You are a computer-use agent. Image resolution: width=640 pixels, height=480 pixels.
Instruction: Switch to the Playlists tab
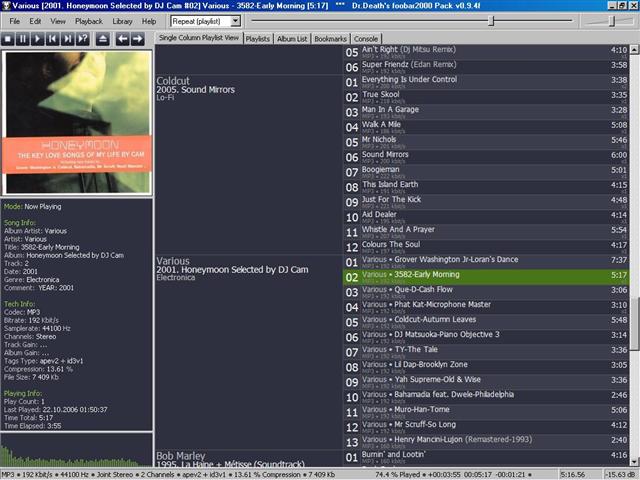pos(258,39)
